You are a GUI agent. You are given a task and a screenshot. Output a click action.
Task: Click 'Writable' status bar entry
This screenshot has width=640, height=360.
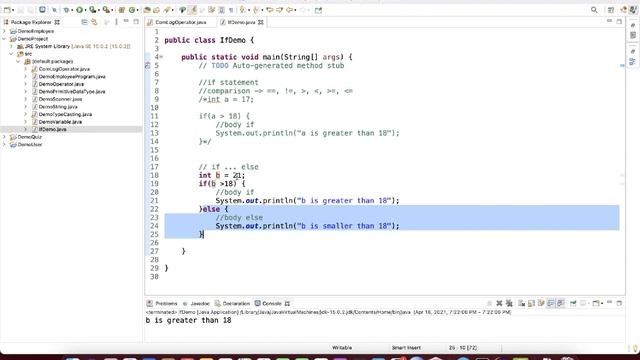342,348
